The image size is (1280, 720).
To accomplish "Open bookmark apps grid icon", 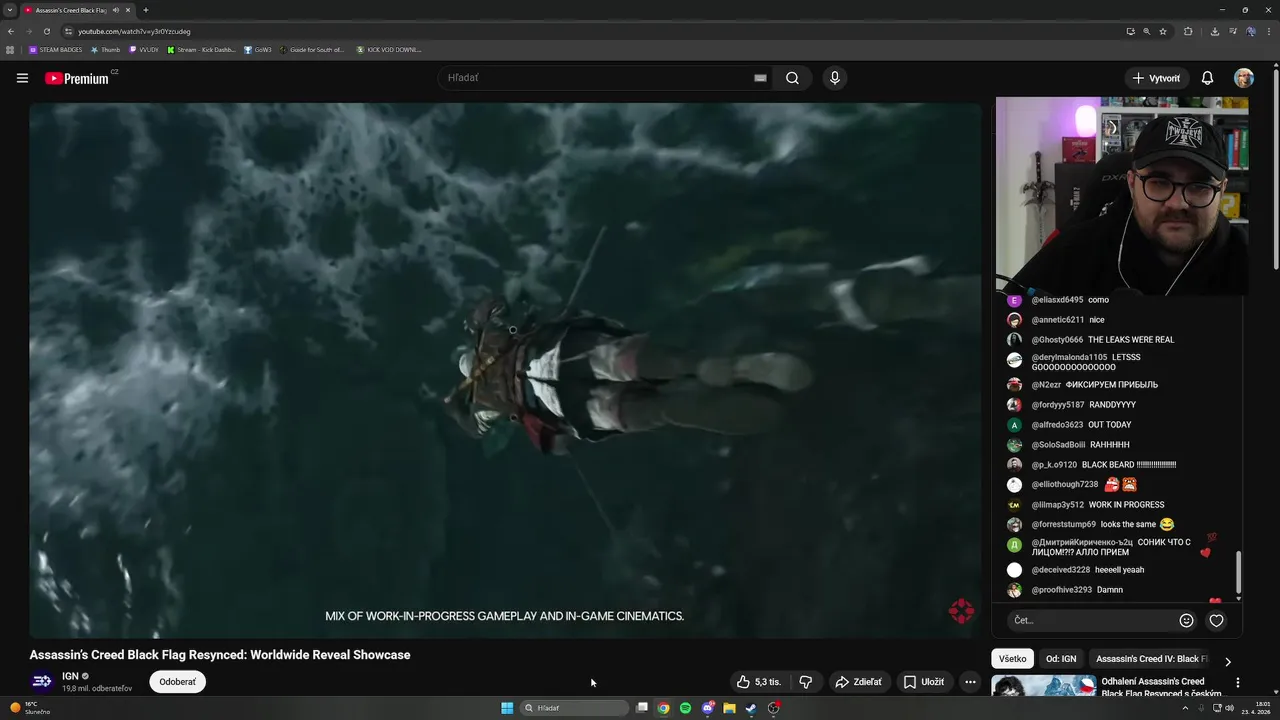I will tap(10, 49).
